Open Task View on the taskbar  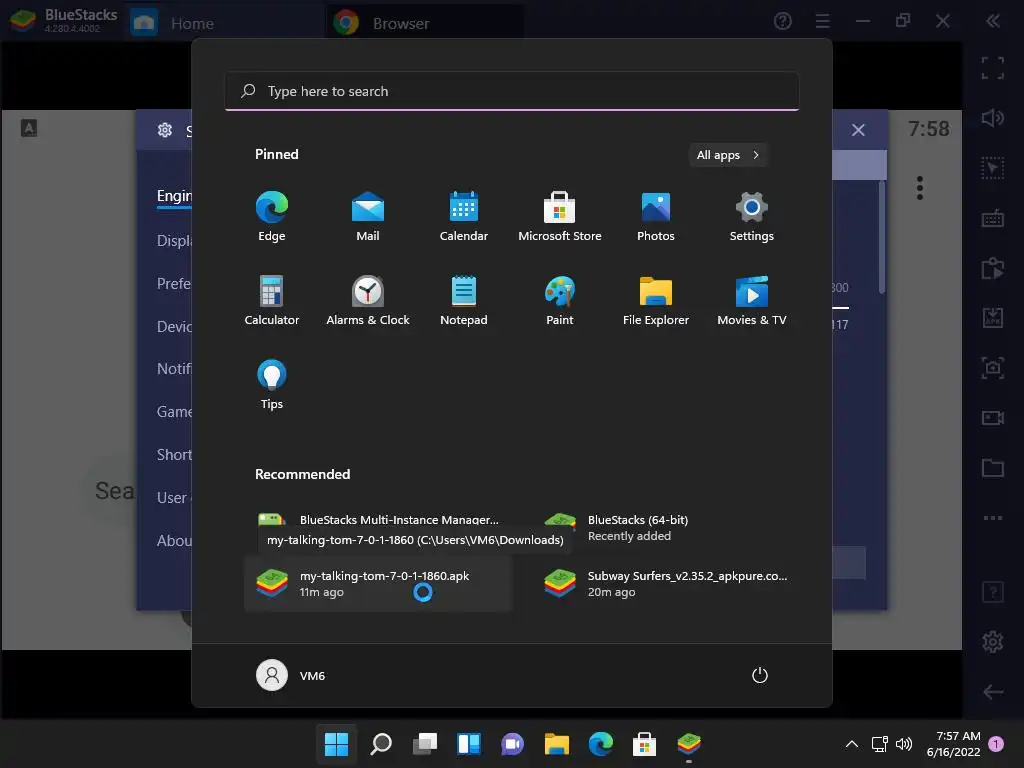pyautogui.click(x=425, y=744)
